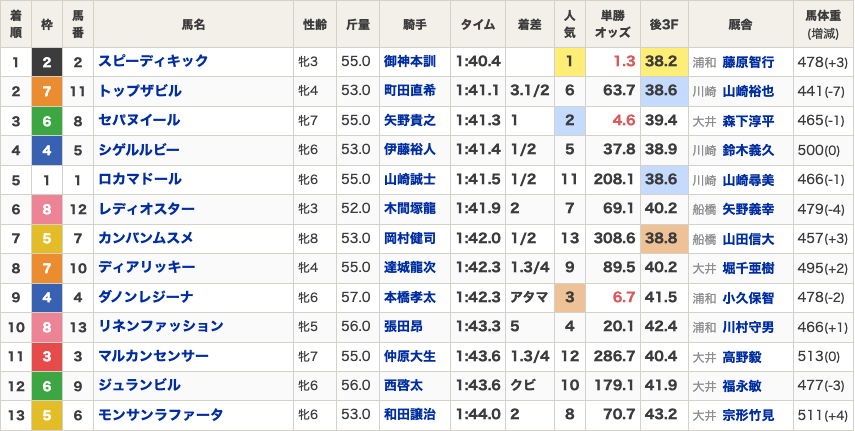Select horse セパヌイール
855x431 pixels.
coord(139,120)
